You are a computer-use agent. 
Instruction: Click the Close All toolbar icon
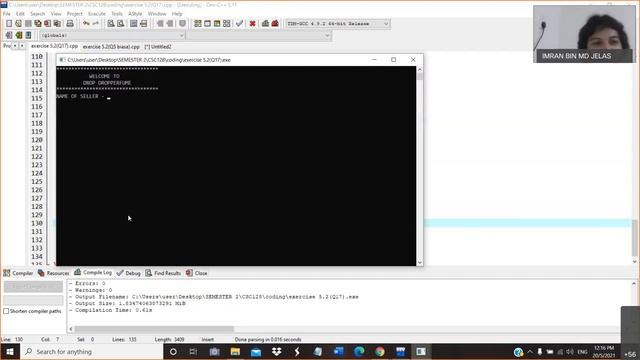[x=58, y=24]
